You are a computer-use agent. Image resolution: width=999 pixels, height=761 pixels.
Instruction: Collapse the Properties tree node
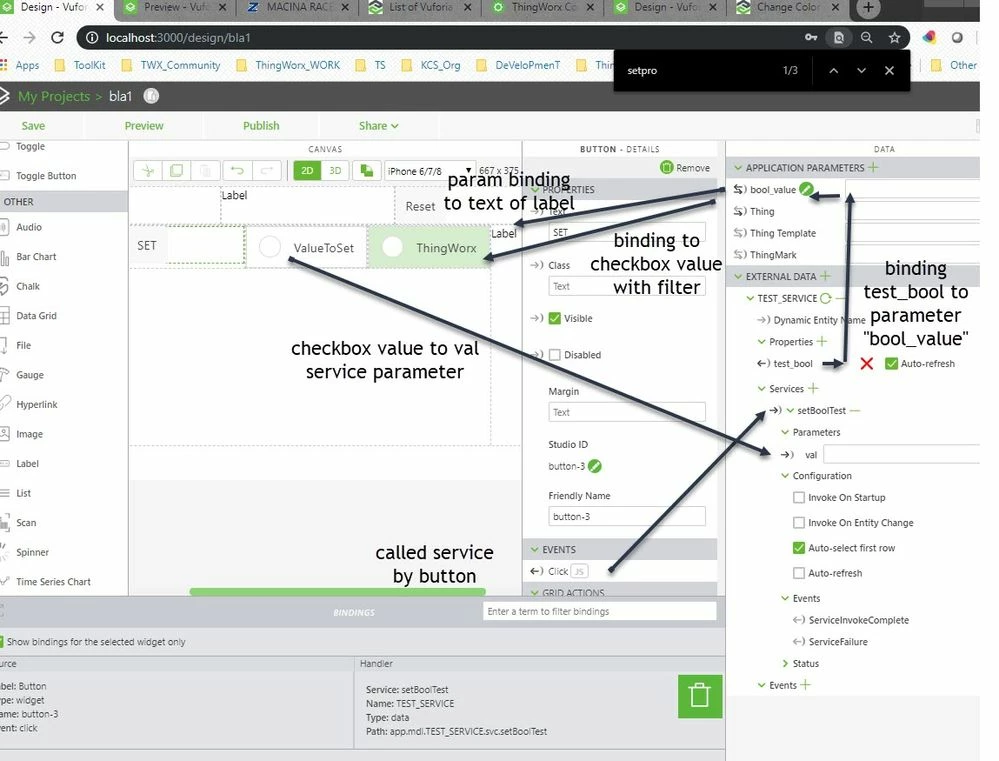point(761,342)
